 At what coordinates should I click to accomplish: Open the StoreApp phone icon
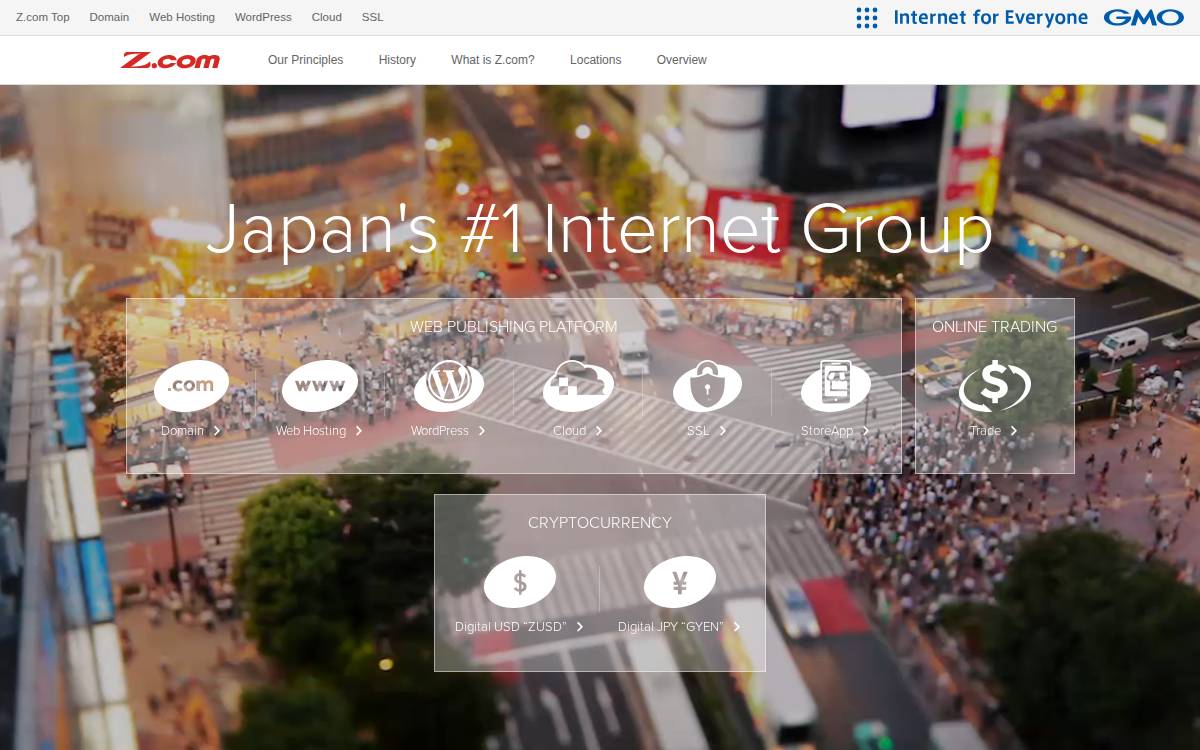click(x=836, y=386)
